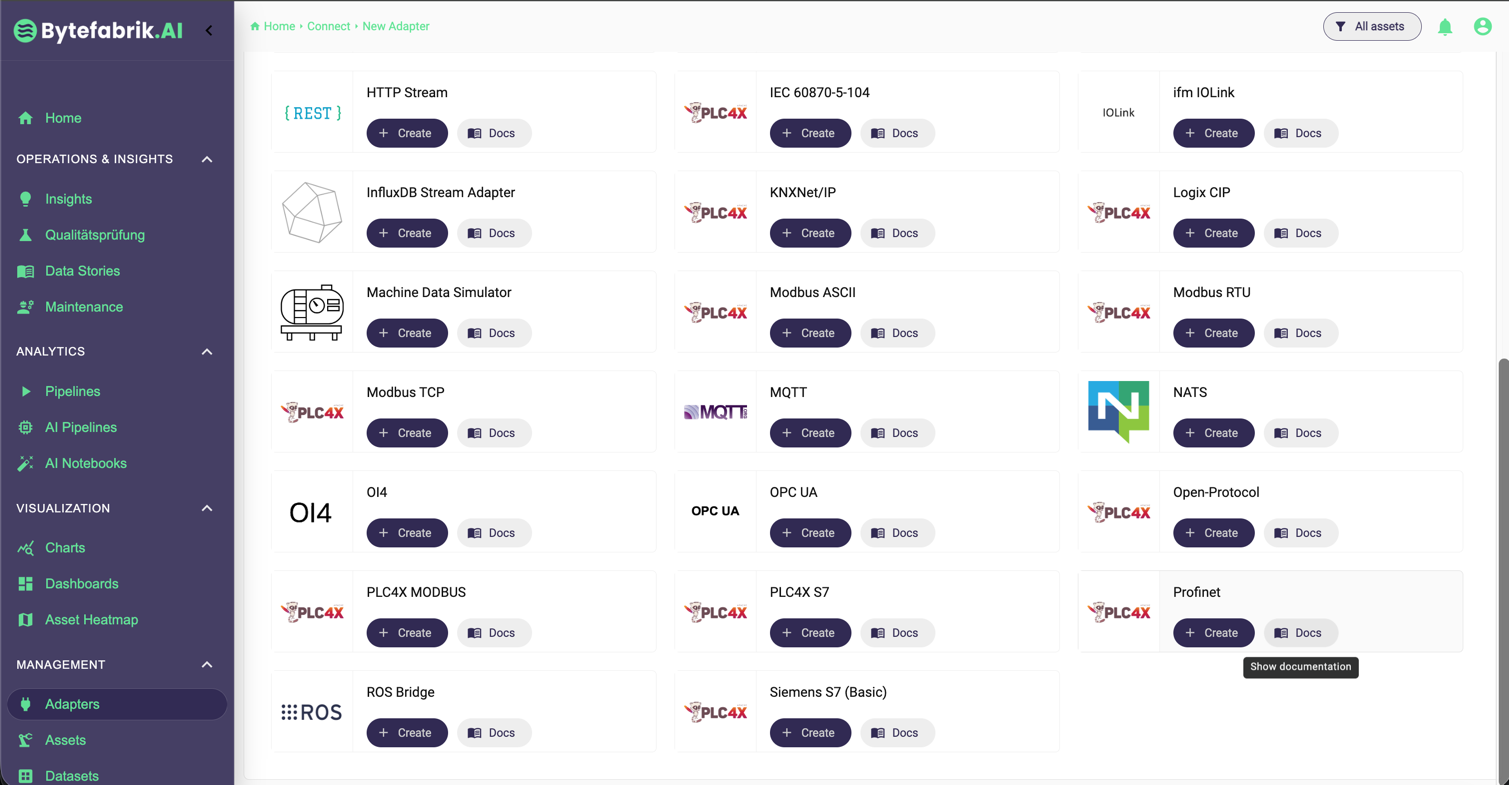Collapse the Management section
The height and width of the screenshot is (785, 1509).
(x=207, y=665)
